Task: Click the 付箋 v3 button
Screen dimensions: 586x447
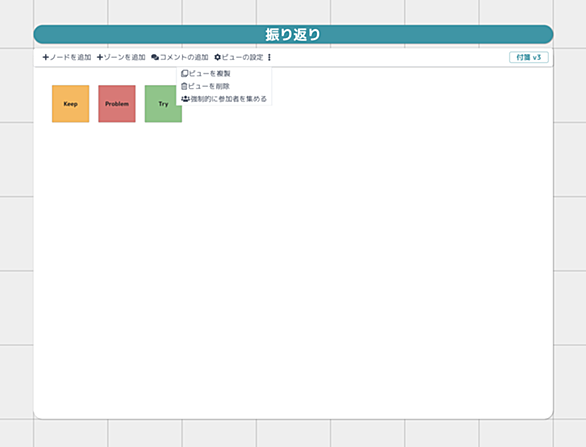Action: (529, 57)
